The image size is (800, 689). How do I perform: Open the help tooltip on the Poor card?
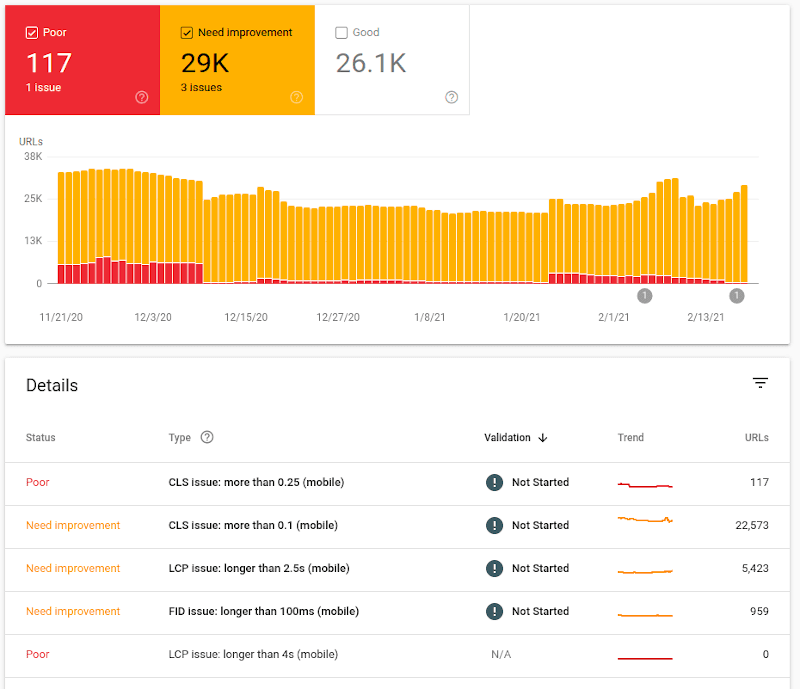point(141,97)
